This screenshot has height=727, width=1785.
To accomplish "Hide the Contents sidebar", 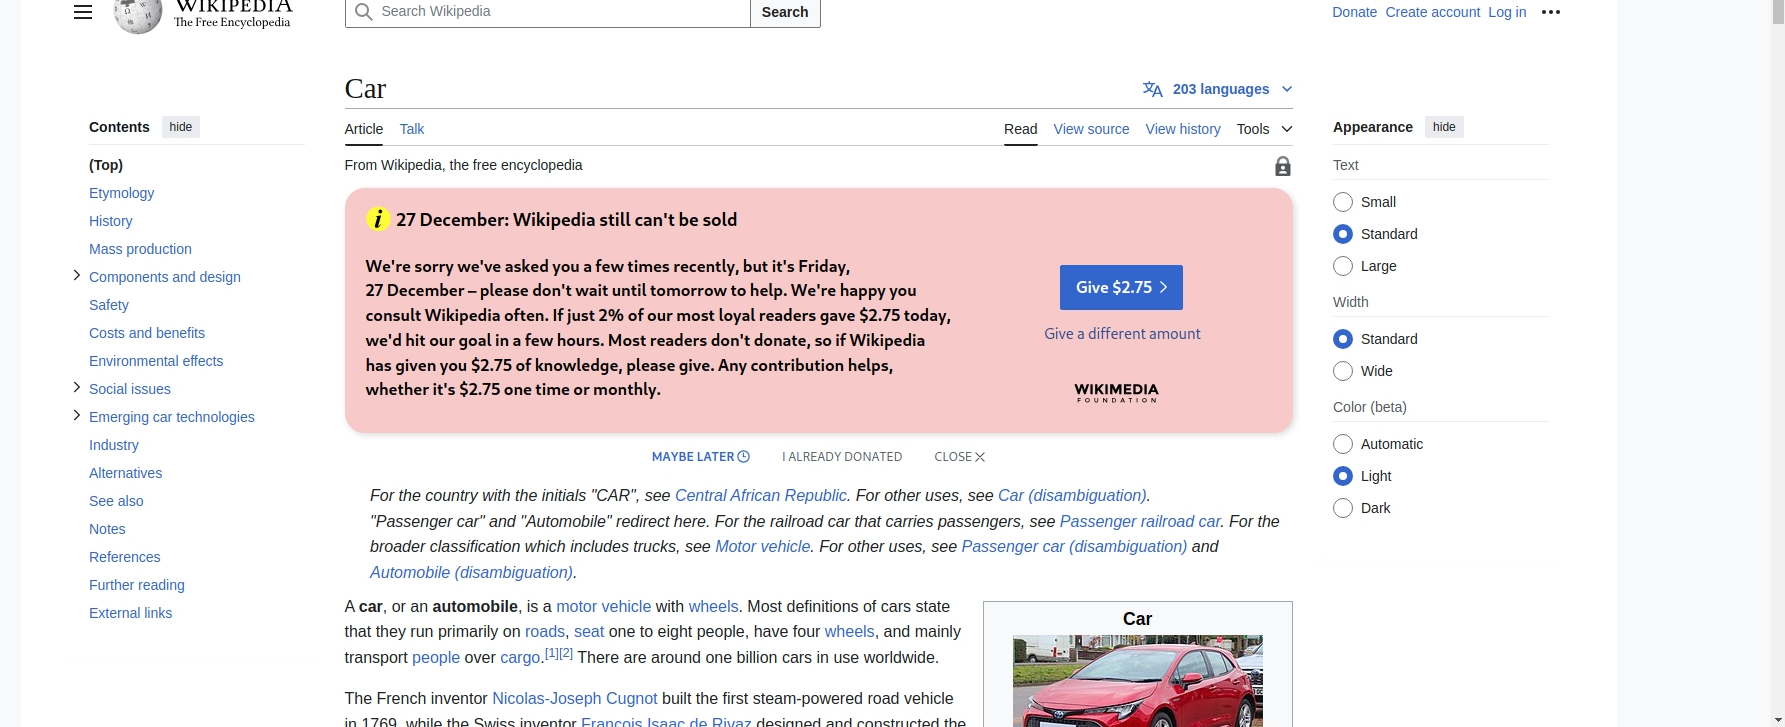I will click(x=181, y=127).
